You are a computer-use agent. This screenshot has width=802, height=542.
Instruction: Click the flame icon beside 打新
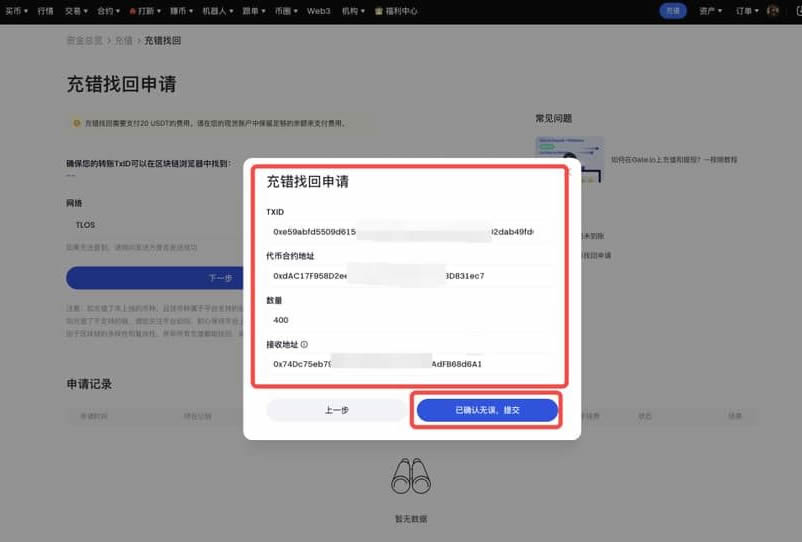point(132,11)
